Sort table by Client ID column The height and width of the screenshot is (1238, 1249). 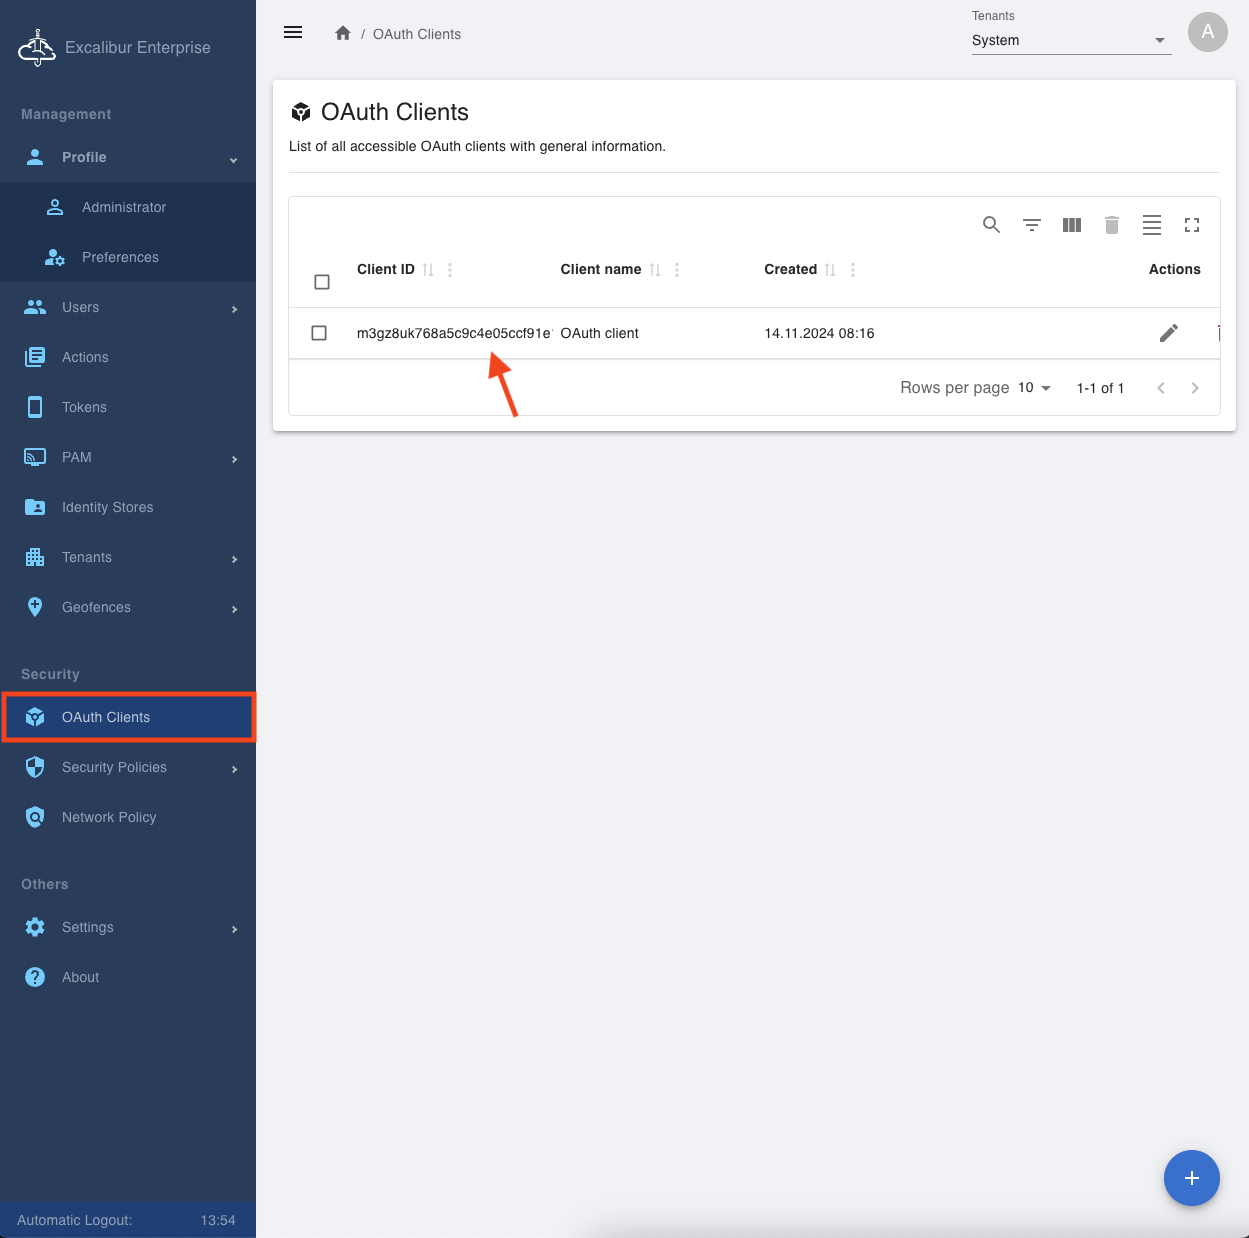(x=428, y=270)
